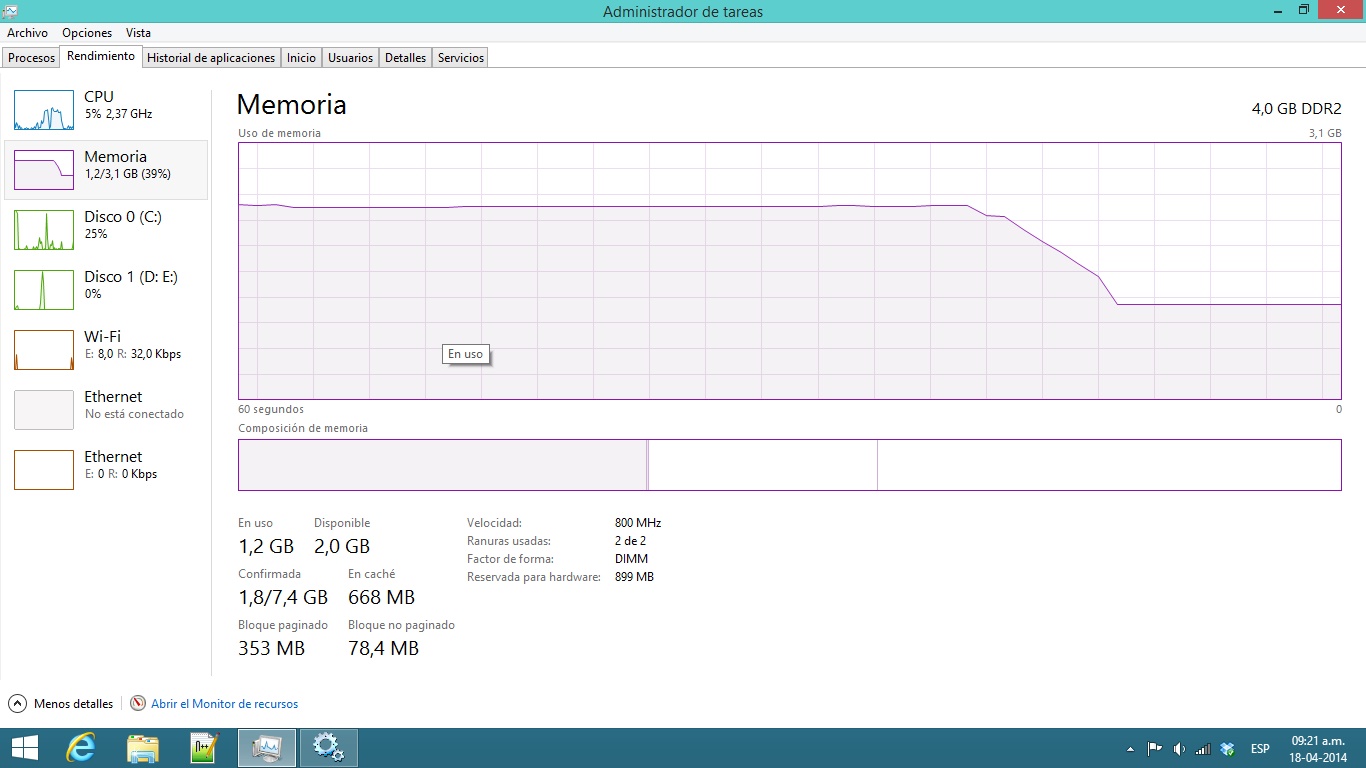Open the clock showing 09:21 a.m.
1366x768 pixels.
tap(1317, 749)
